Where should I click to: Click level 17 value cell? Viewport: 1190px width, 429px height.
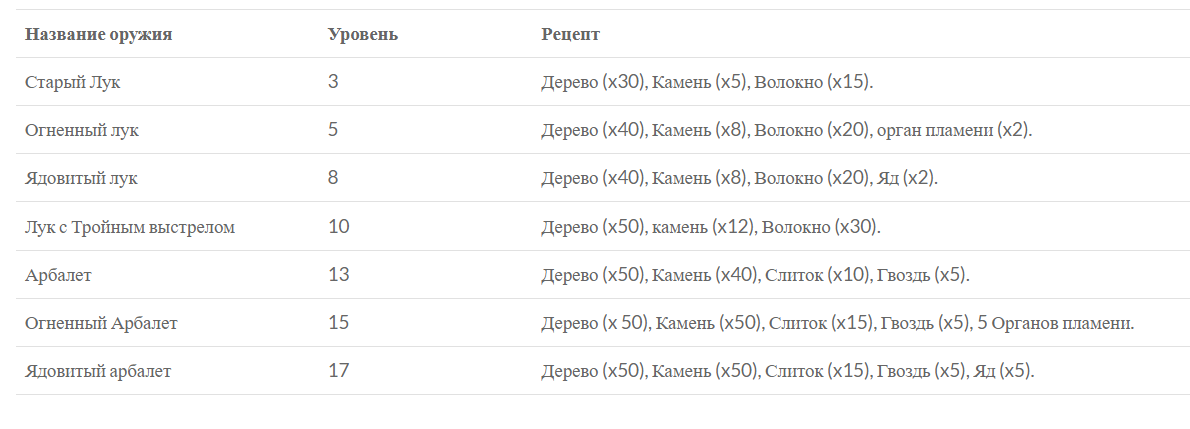338,371
